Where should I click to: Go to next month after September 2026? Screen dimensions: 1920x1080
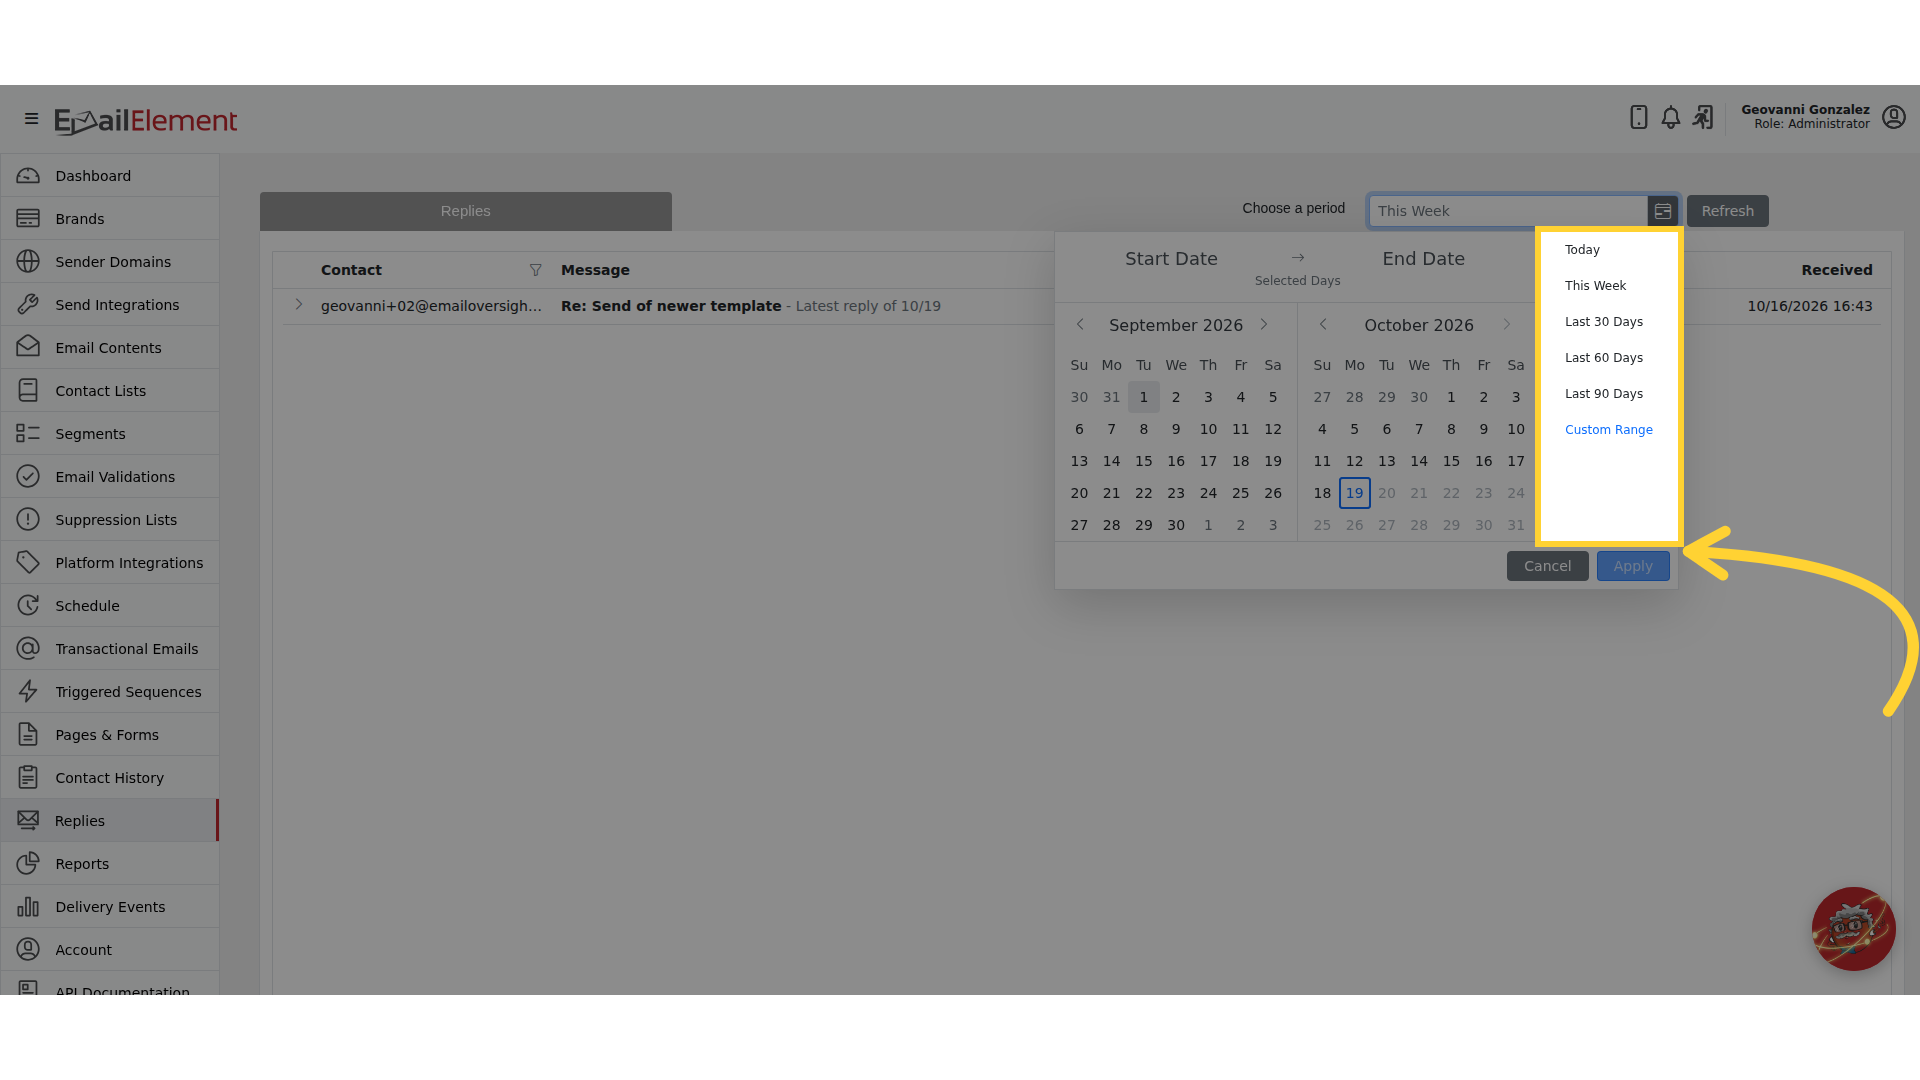click(x=1264, y=325)
